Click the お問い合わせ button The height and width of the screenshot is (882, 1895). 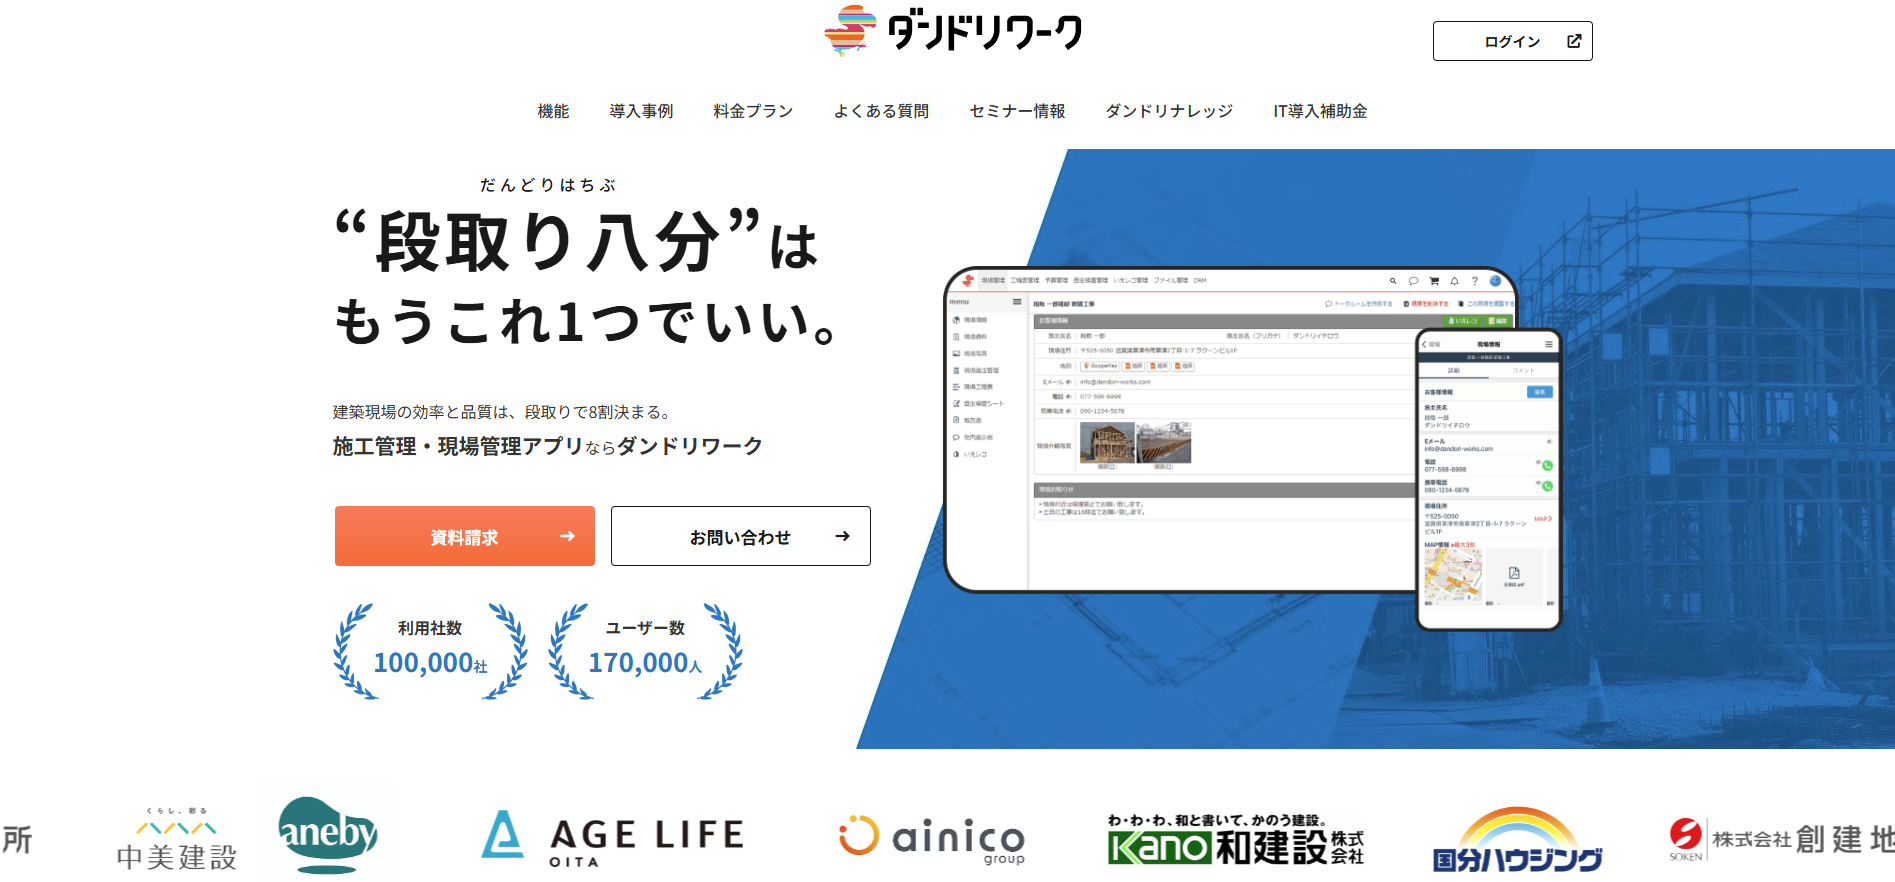[x=741, y=536]
